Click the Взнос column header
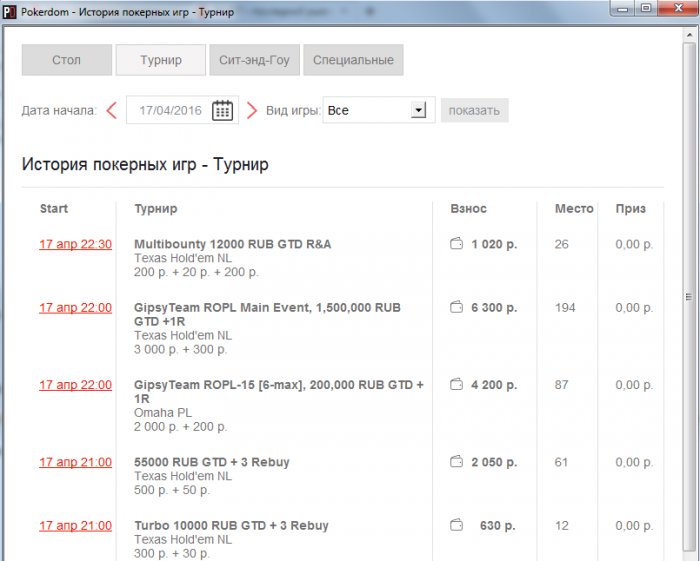The image size is (700, 561). tap(468, 208)
